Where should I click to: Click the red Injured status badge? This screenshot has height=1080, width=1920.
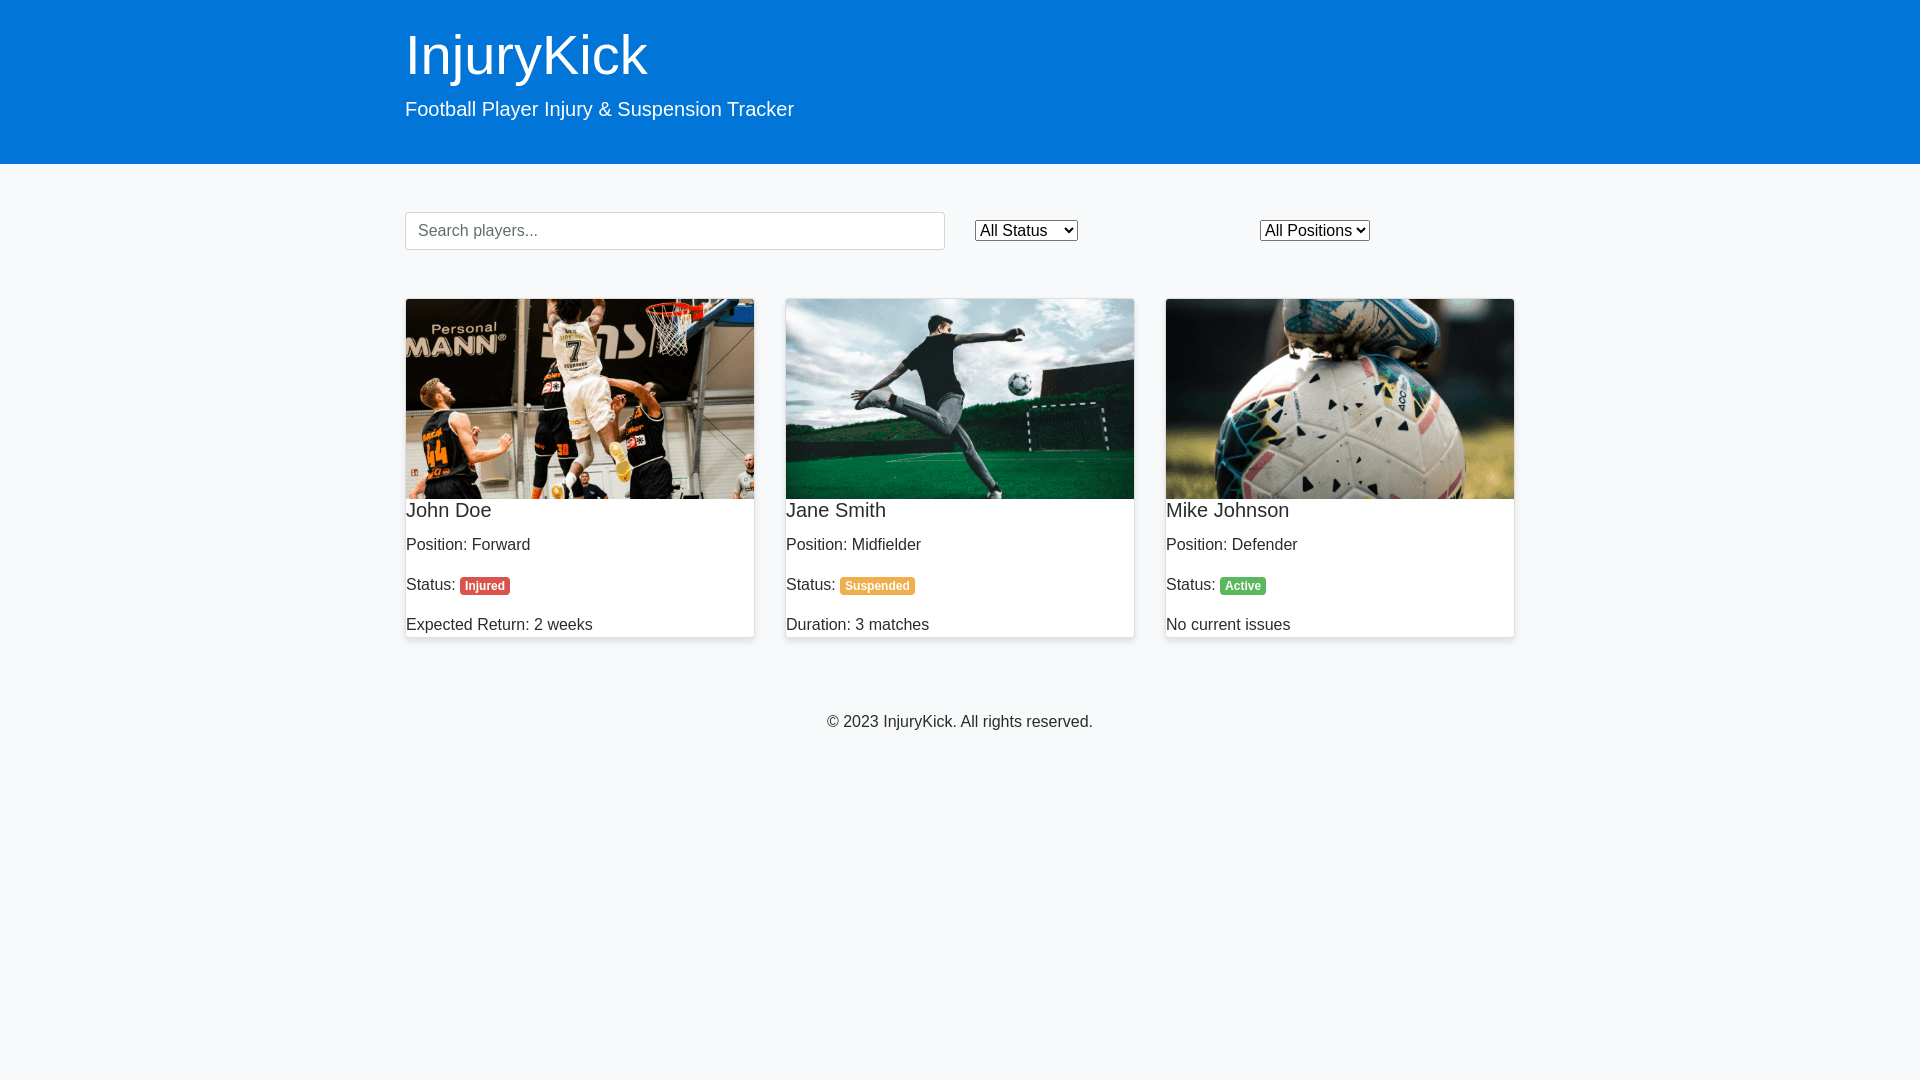pyautogui.click(x=485, y=586)
